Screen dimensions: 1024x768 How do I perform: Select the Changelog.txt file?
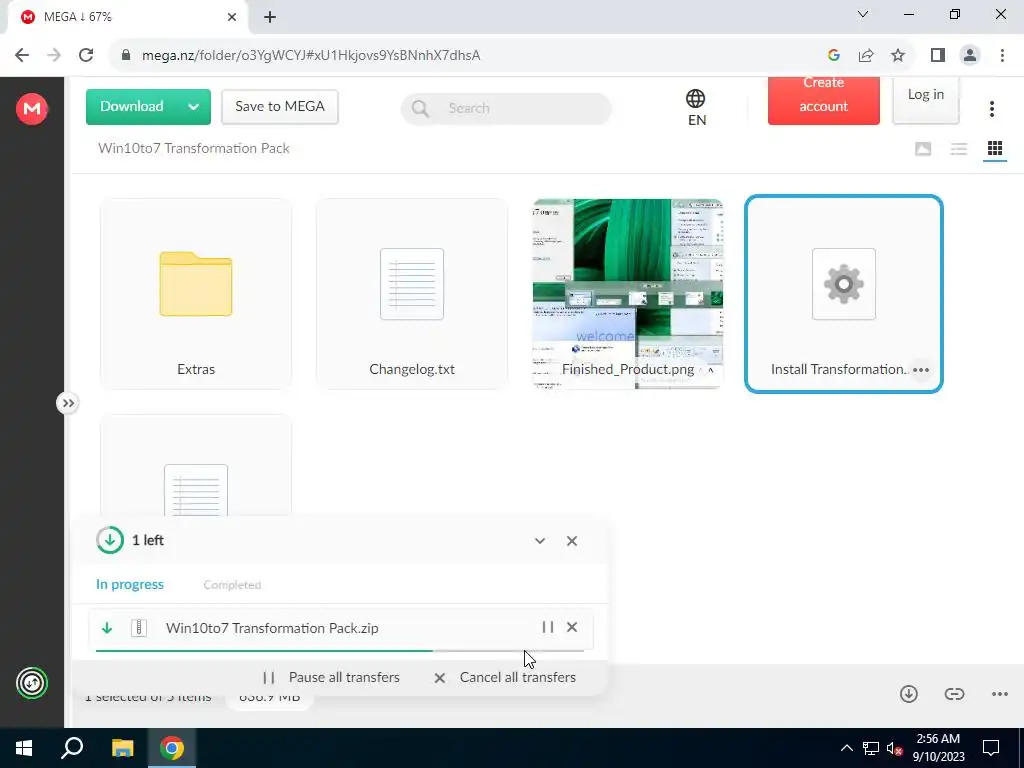(412, 294)
